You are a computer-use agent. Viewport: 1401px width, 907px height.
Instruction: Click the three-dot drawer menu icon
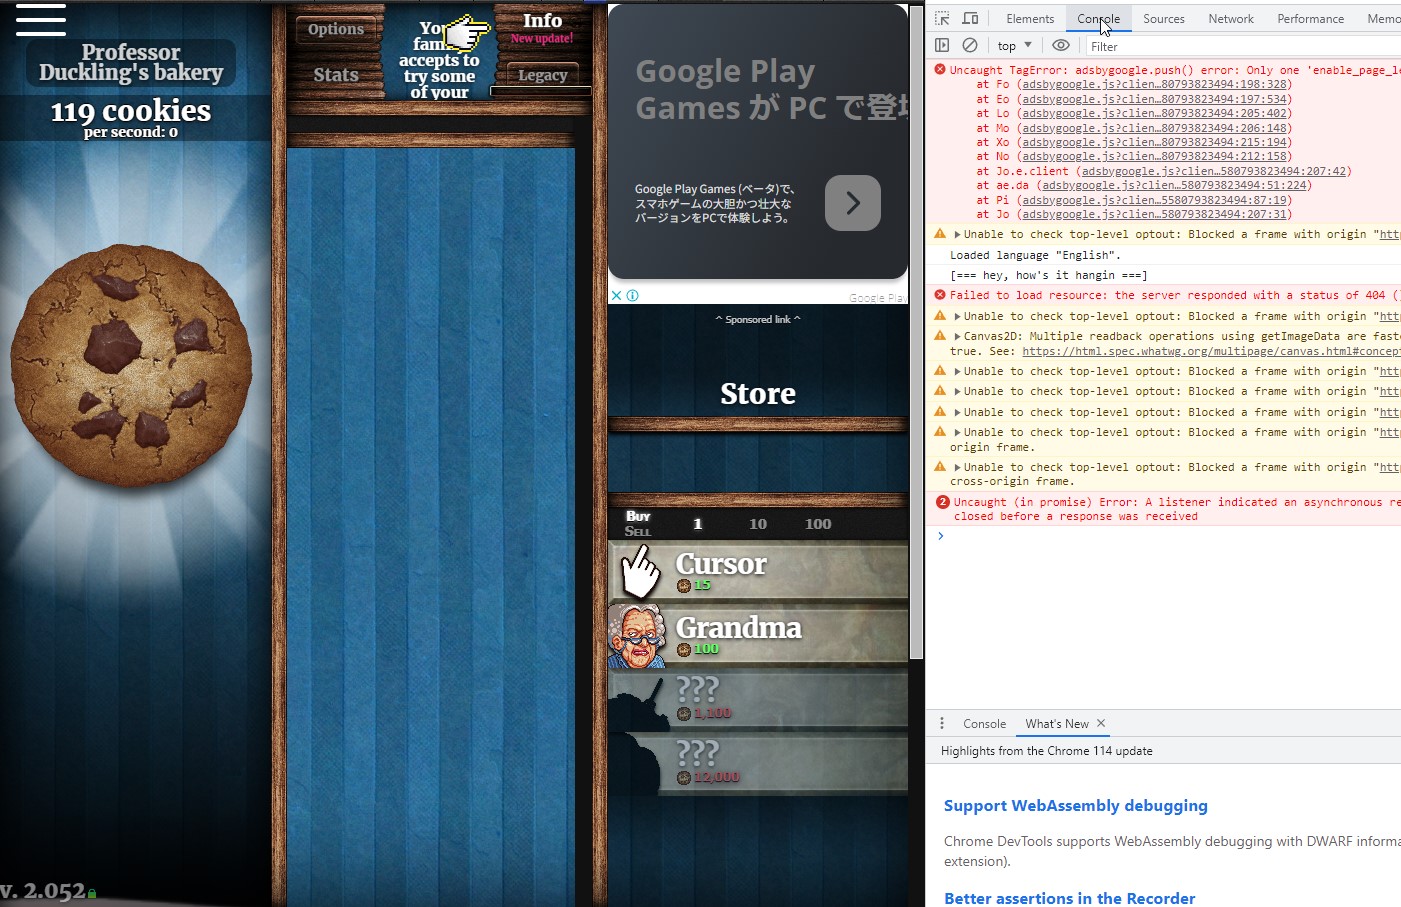pos(942,724)
